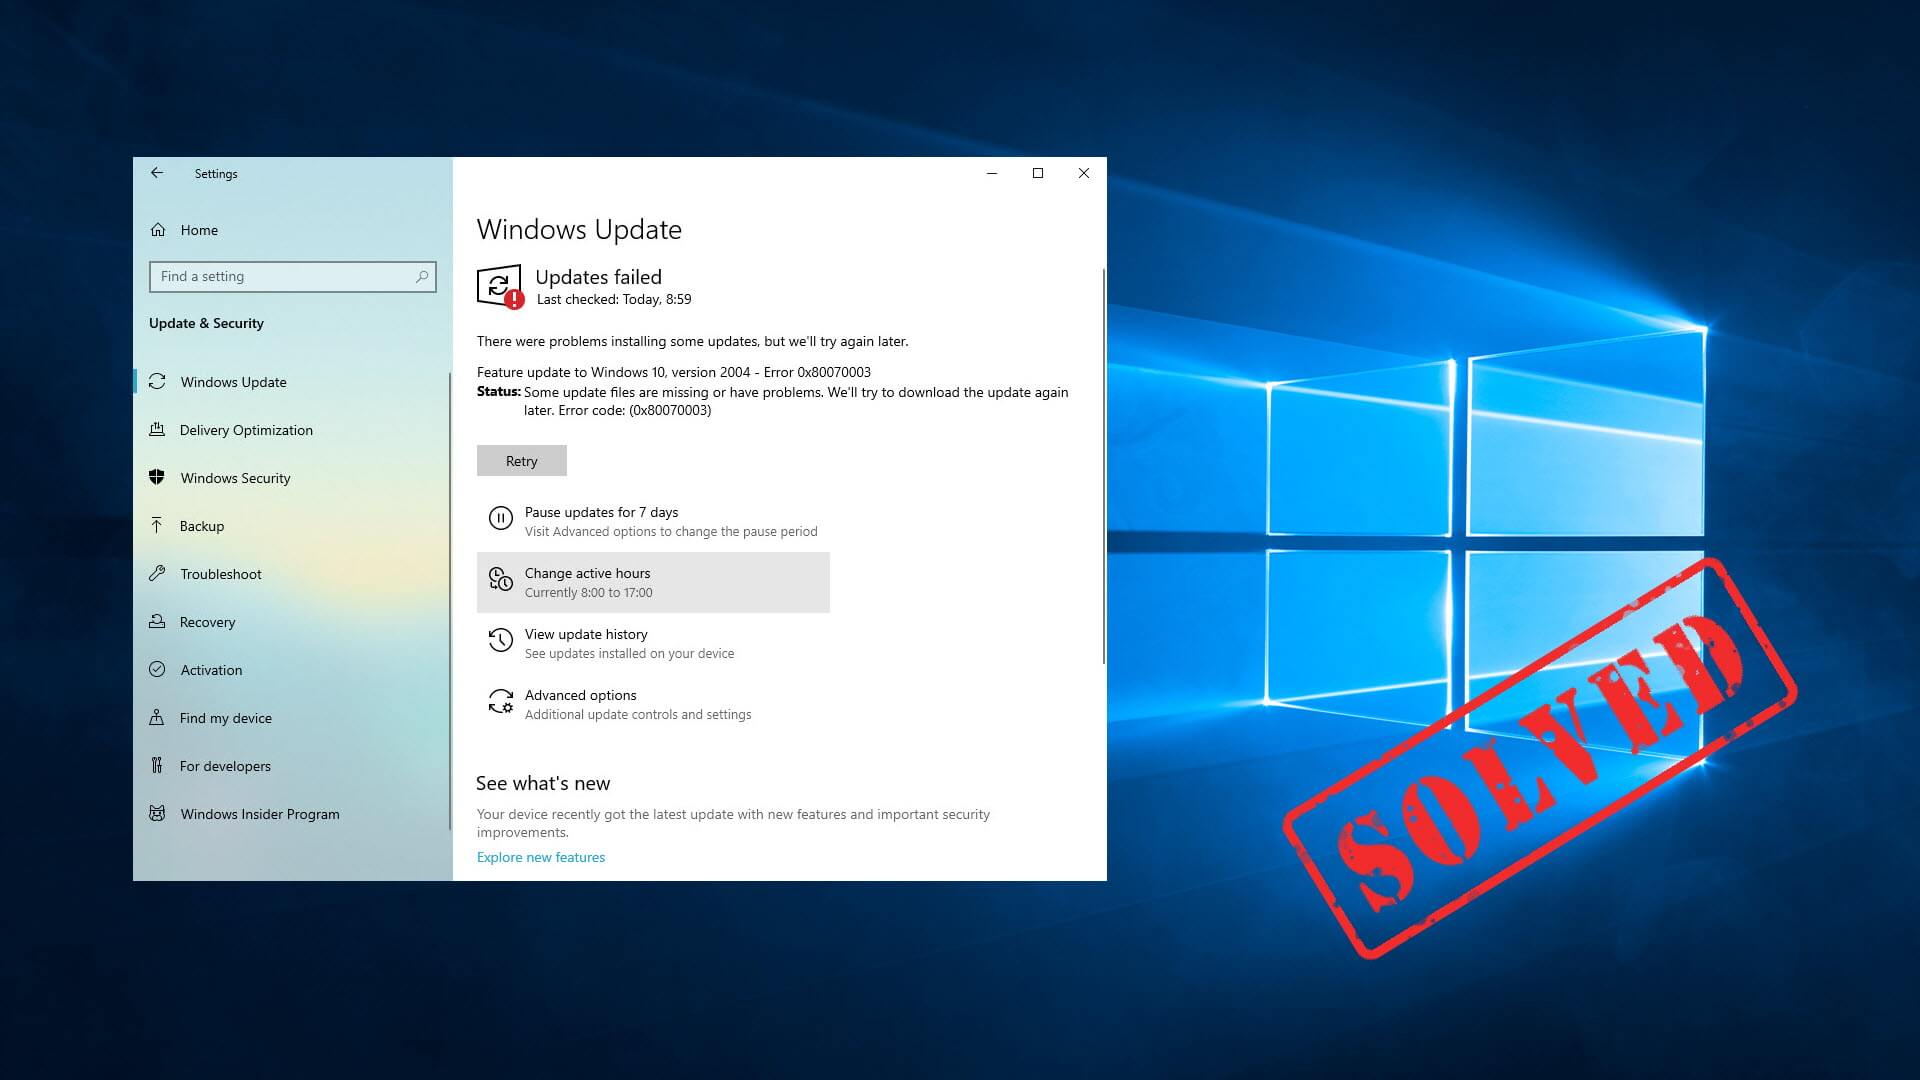Click the Retry button for failed update
The width and height of the screenshot is (1920, 1080).
coord(521,459)
